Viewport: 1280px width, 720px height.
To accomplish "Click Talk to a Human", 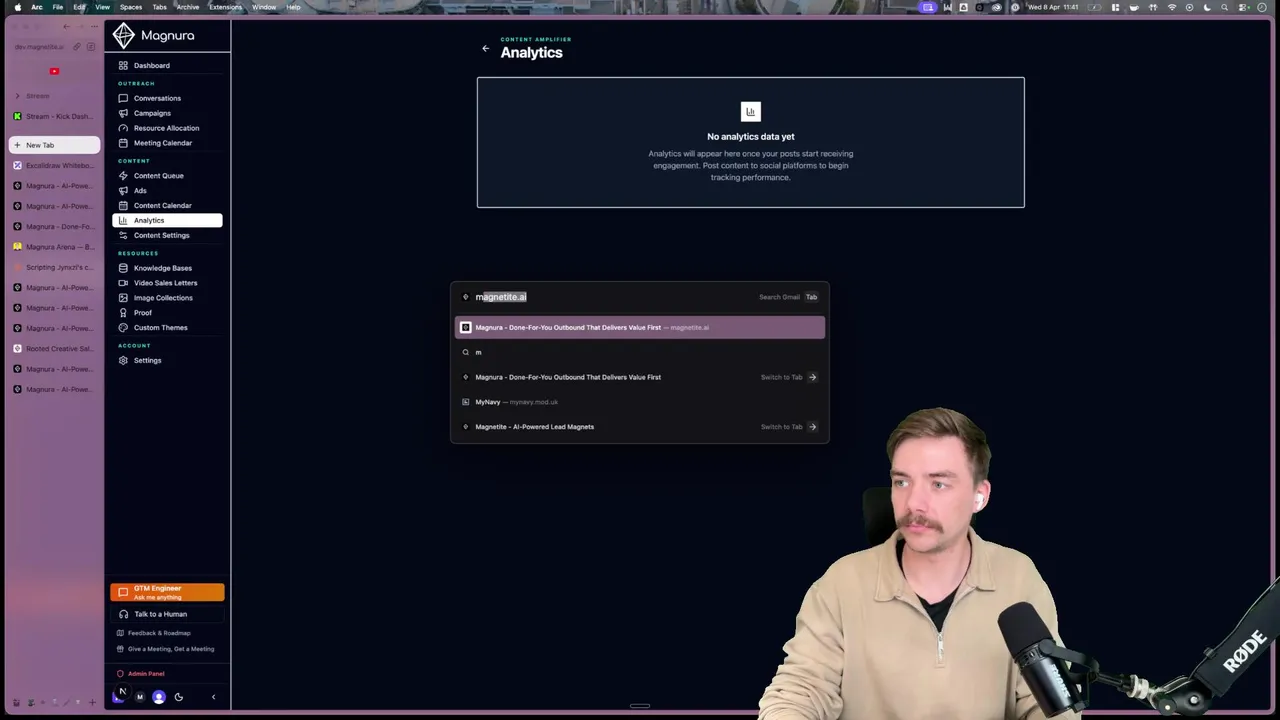I will (167, 614).
